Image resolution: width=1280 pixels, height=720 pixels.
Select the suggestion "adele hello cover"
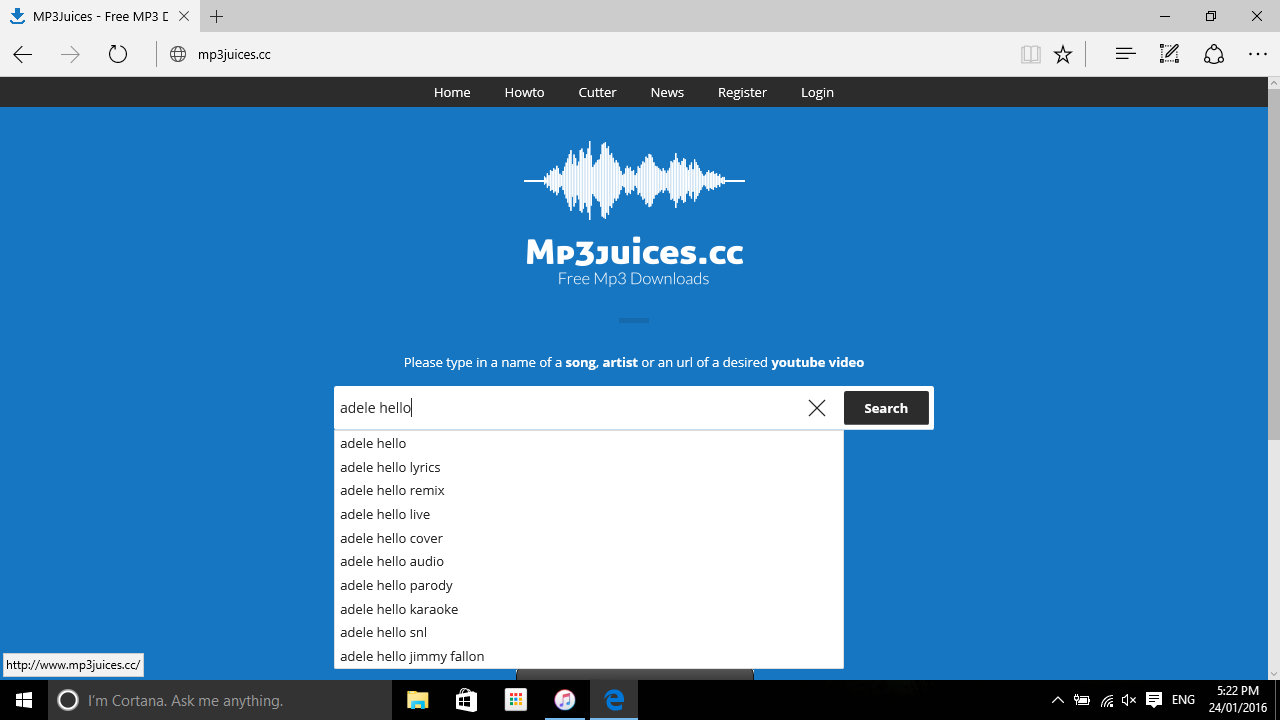[589, 538]
